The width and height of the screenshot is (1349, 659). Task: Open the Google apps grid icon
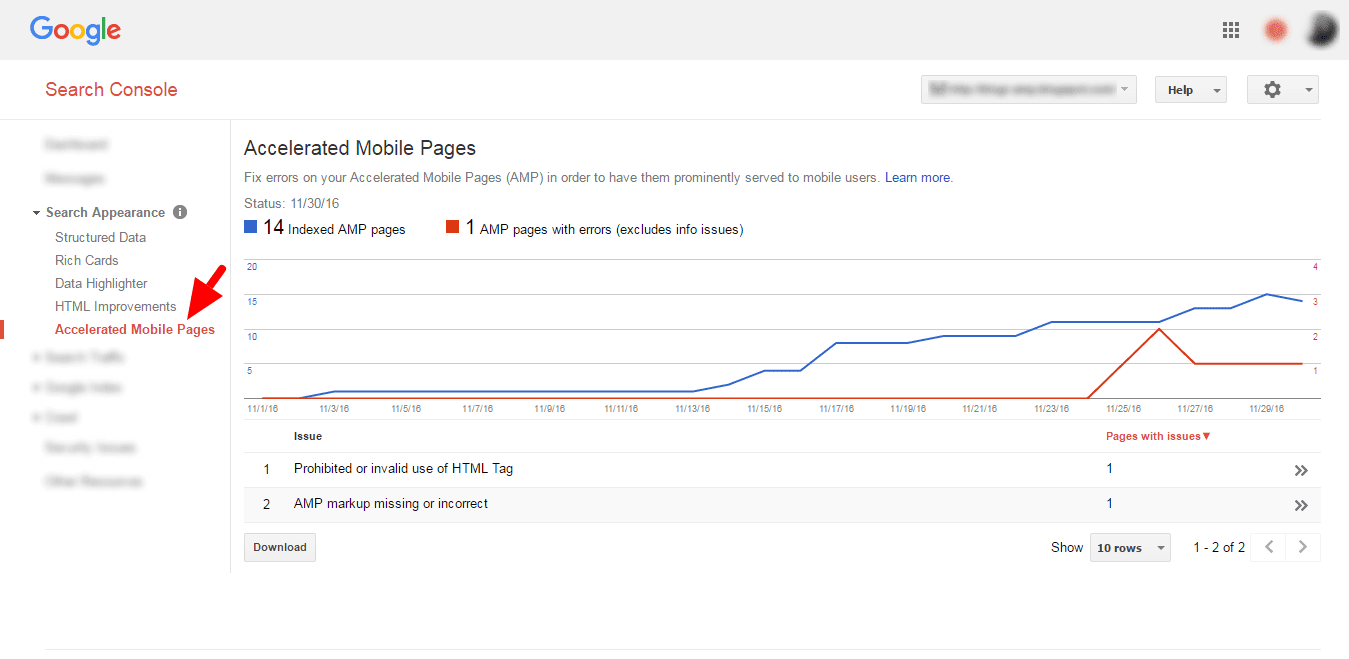click(x=1231, y=30)
